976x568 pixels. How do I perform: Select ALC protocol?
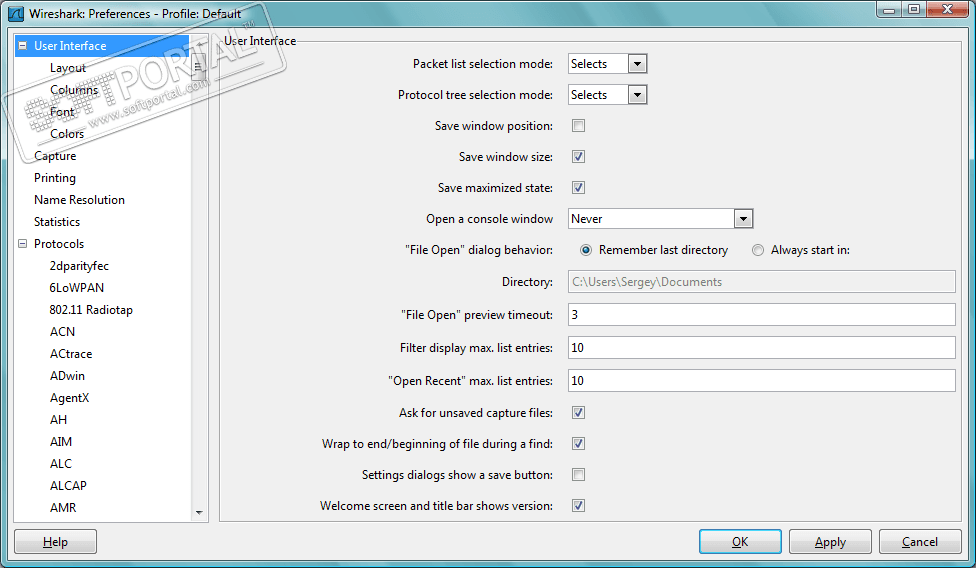61,463
